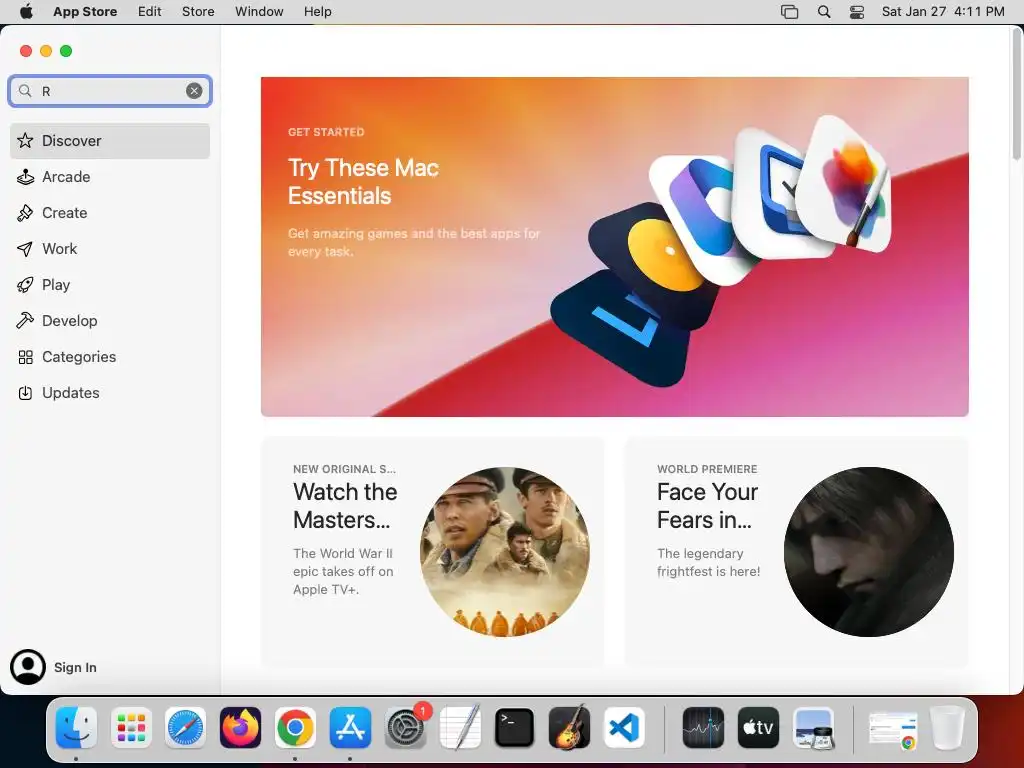Viewport: 1024px width, 768px height.
Task: Click the 'GET STARTED' label on banner
Action: click(x=326, y=132)
